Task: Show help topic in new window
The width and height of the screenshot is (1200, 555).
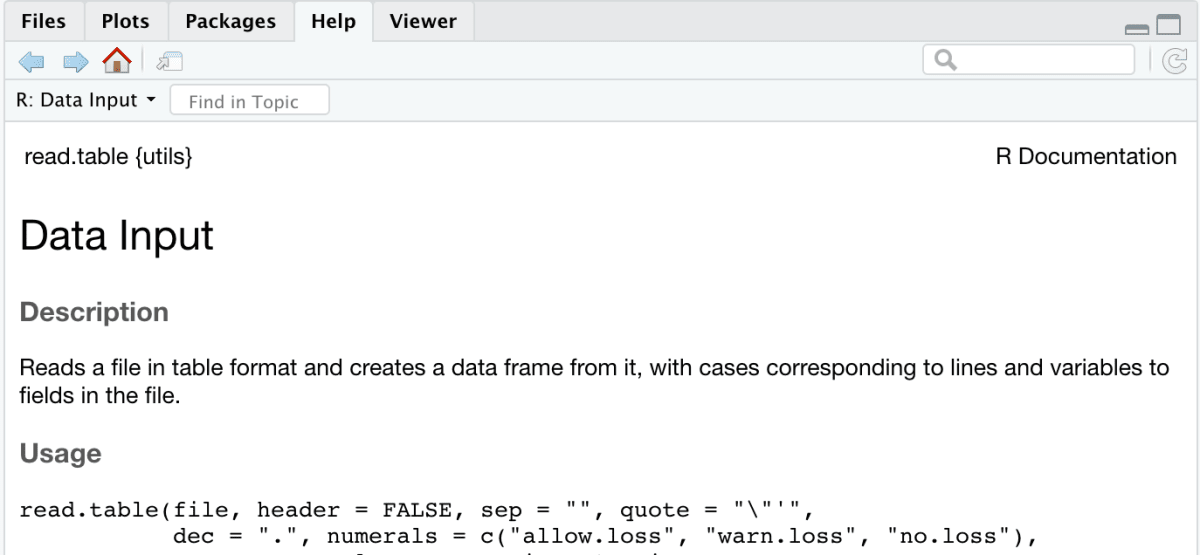Action: point(169,62)
